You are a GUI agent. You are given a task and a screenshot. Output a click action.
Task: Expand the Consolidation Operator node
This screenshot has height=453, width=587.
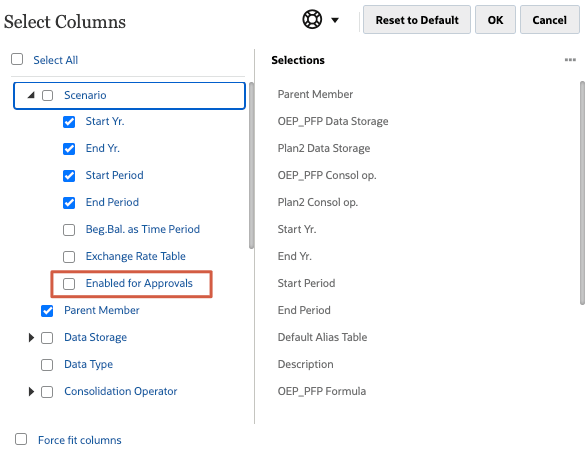point(31,392)
